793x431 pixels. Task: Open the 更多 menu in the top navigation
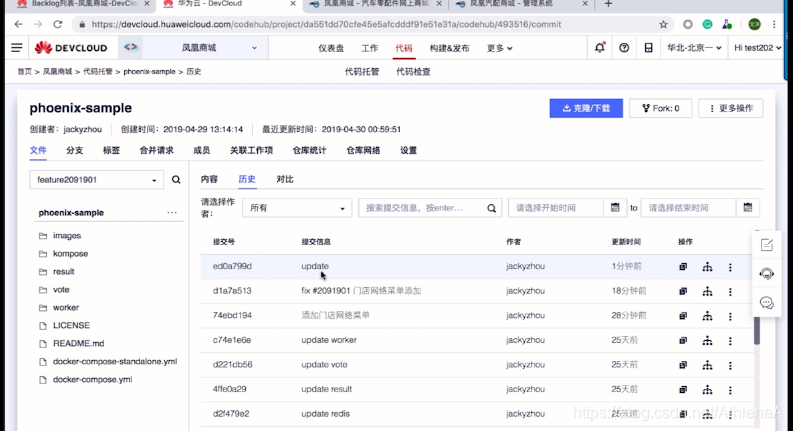(x=499, y=48)
